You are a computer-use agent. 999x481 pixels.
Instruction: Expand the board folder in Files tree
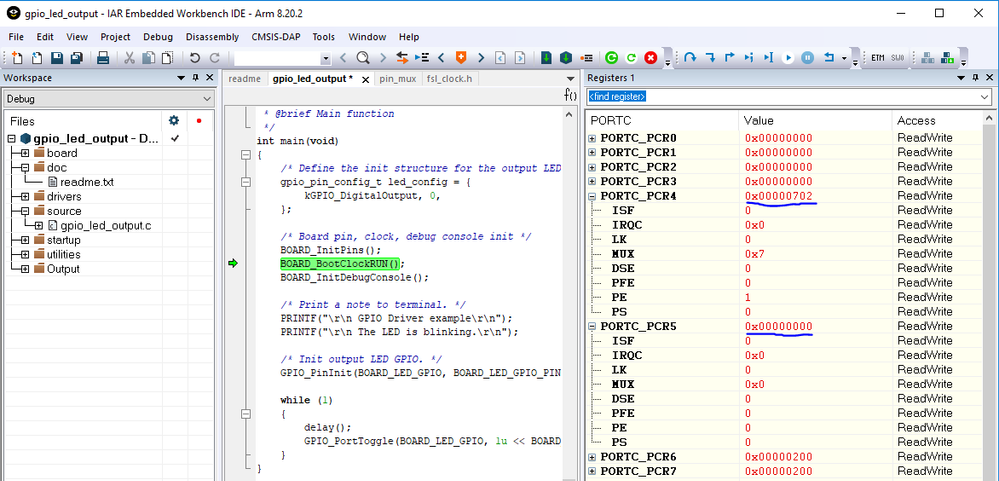coord(25,153)
